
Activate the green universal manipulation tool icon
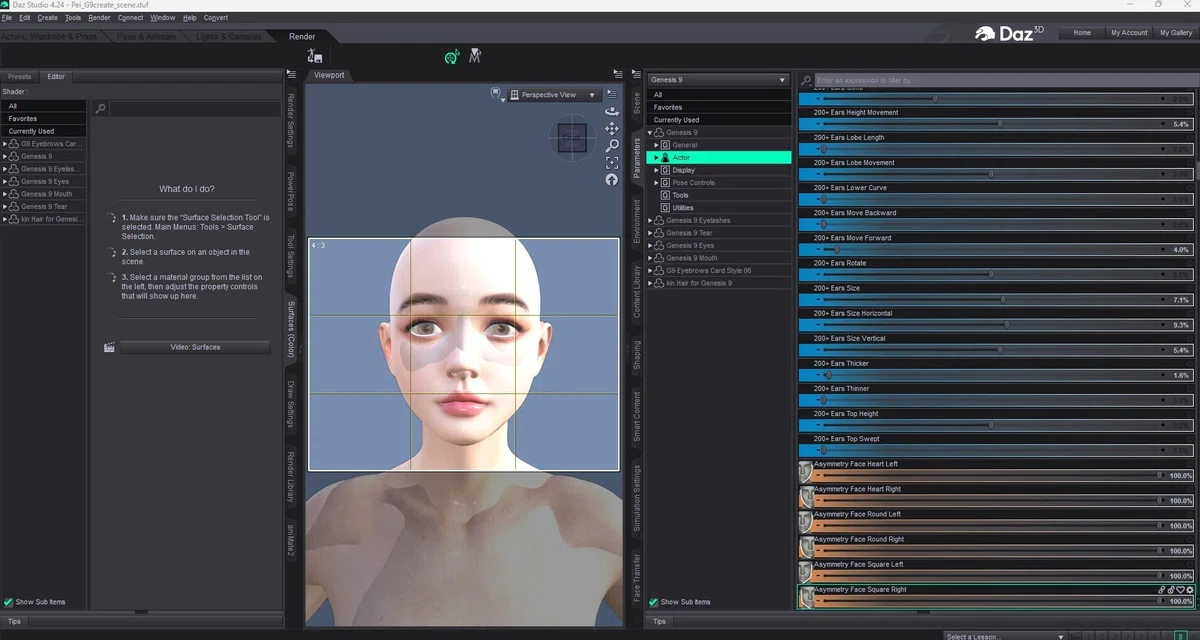pos(452,57)
